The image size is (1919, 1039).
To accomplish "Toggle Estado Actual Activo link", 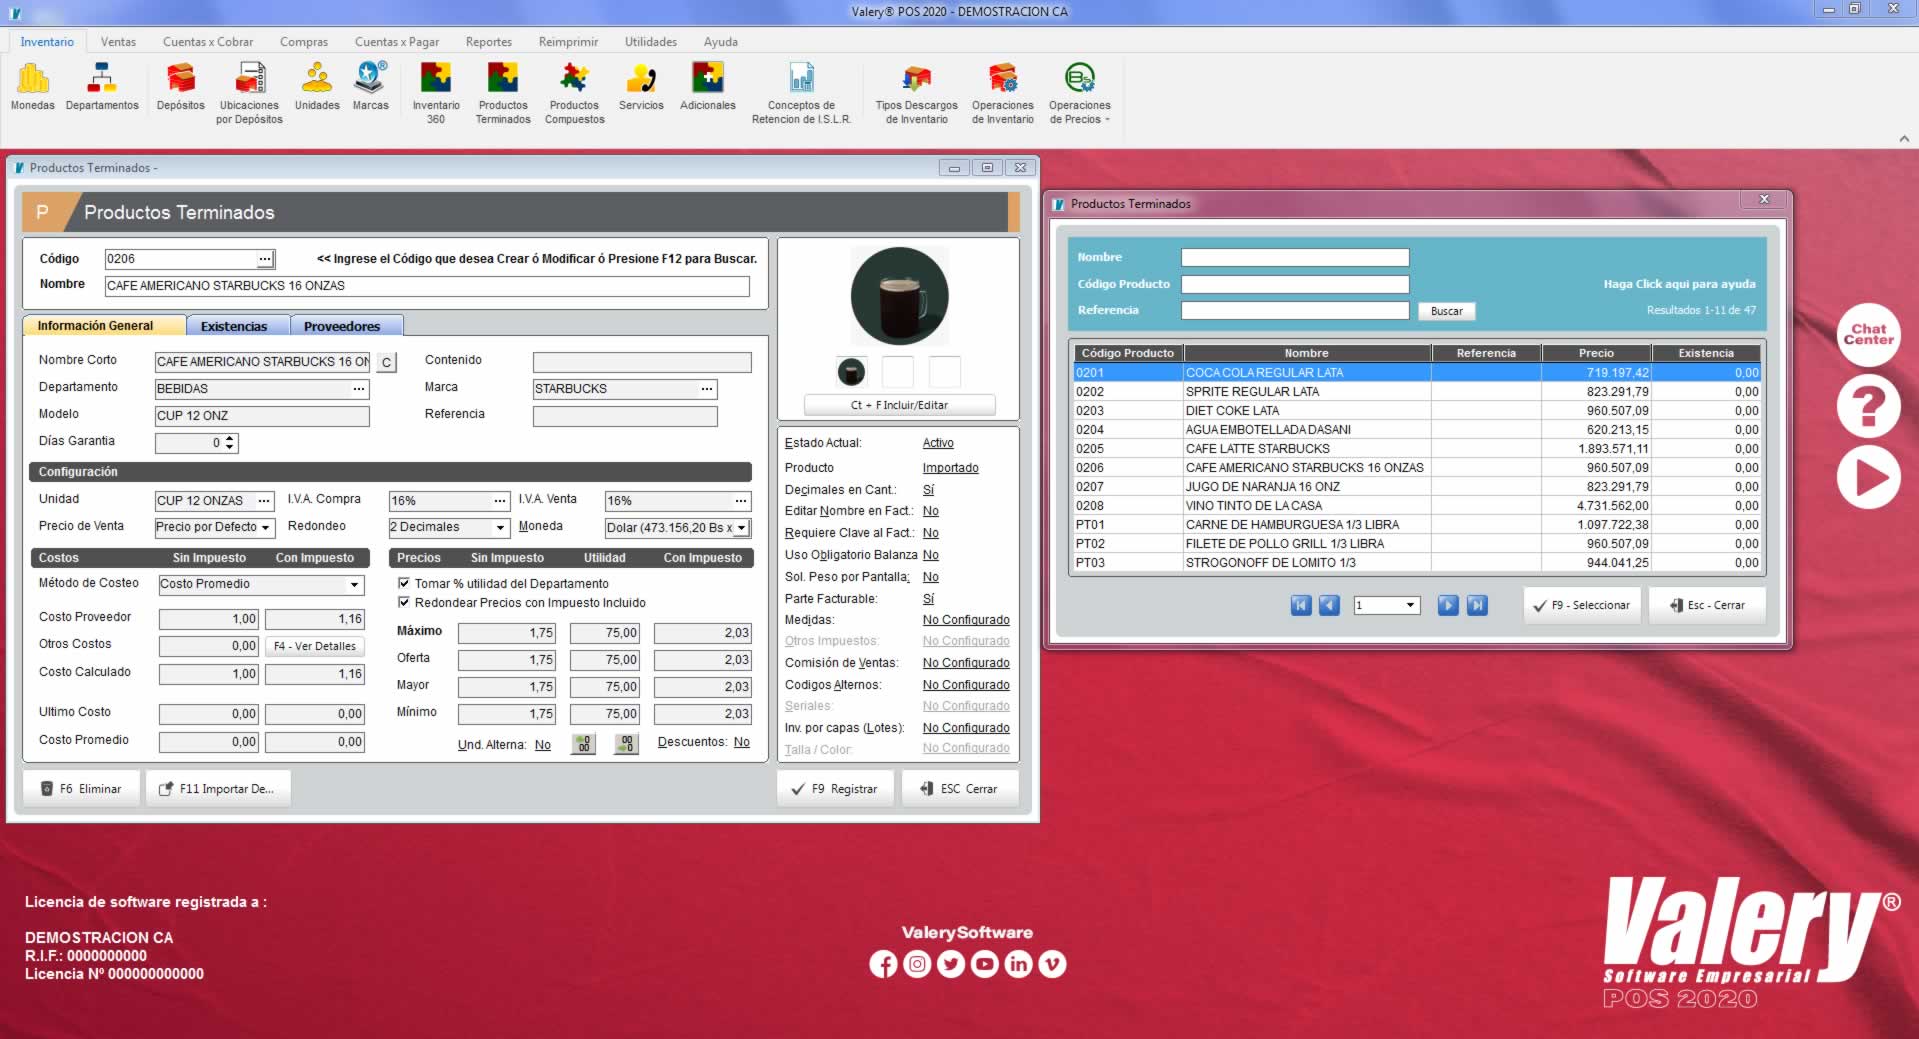I will [938, 443].
